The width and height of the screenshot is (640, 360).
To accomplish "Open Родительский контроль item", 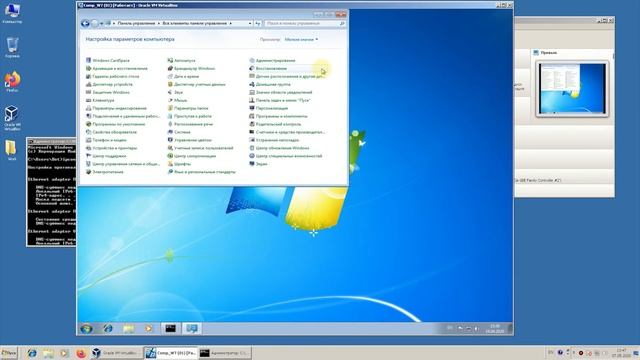I will (275, 124).
